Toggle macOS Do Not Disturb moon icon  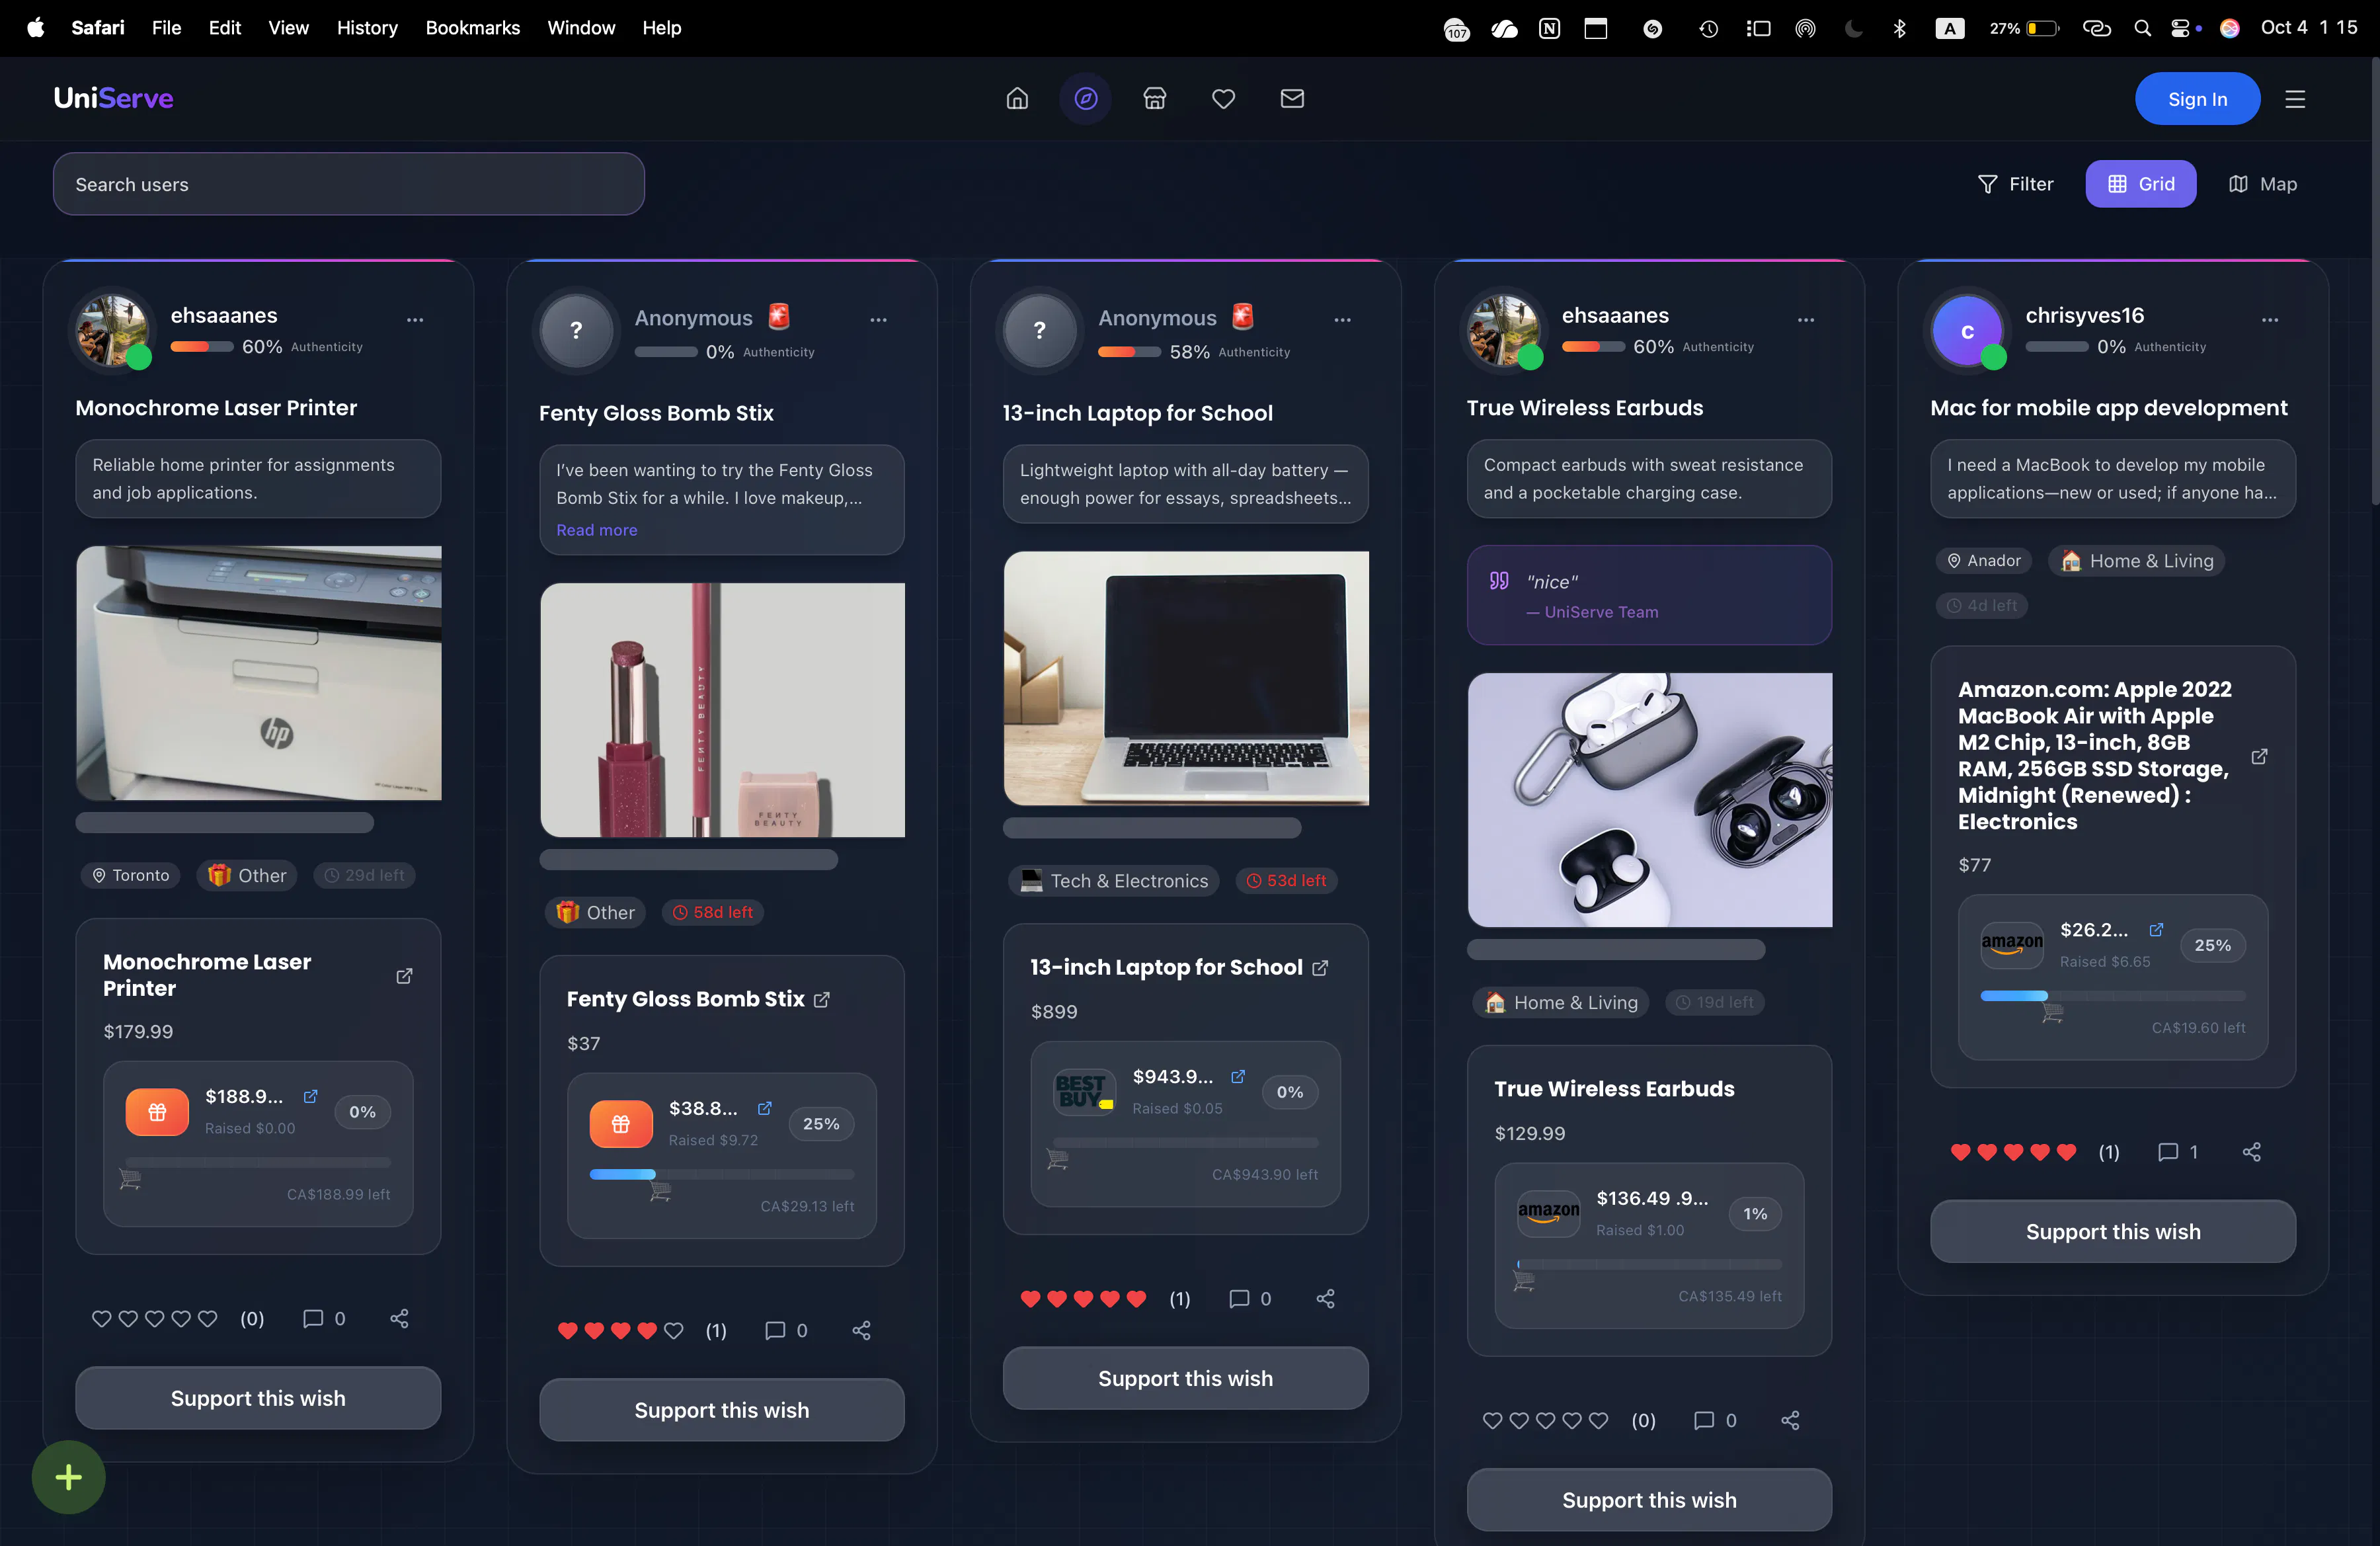click(x=1853, y=28)
